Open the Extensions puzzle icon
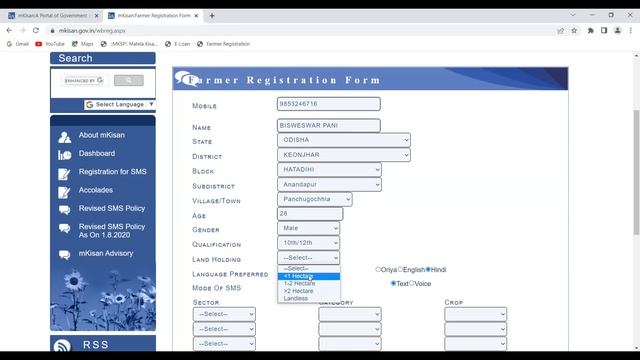 [x=590, y=31]
